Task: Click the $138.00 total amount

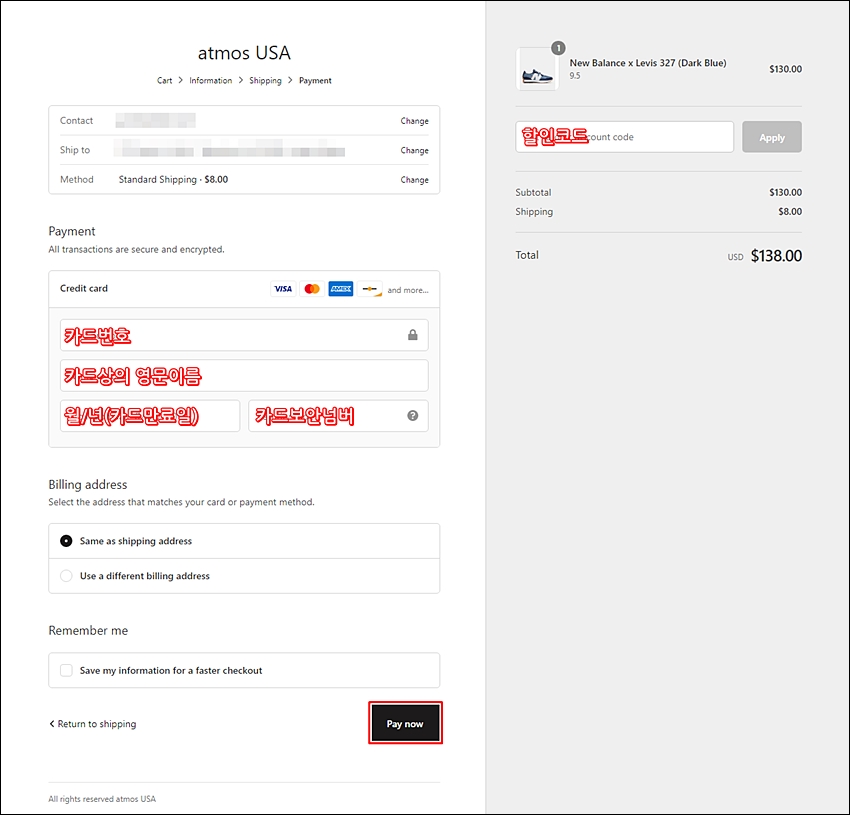Action: coord(776,255)
